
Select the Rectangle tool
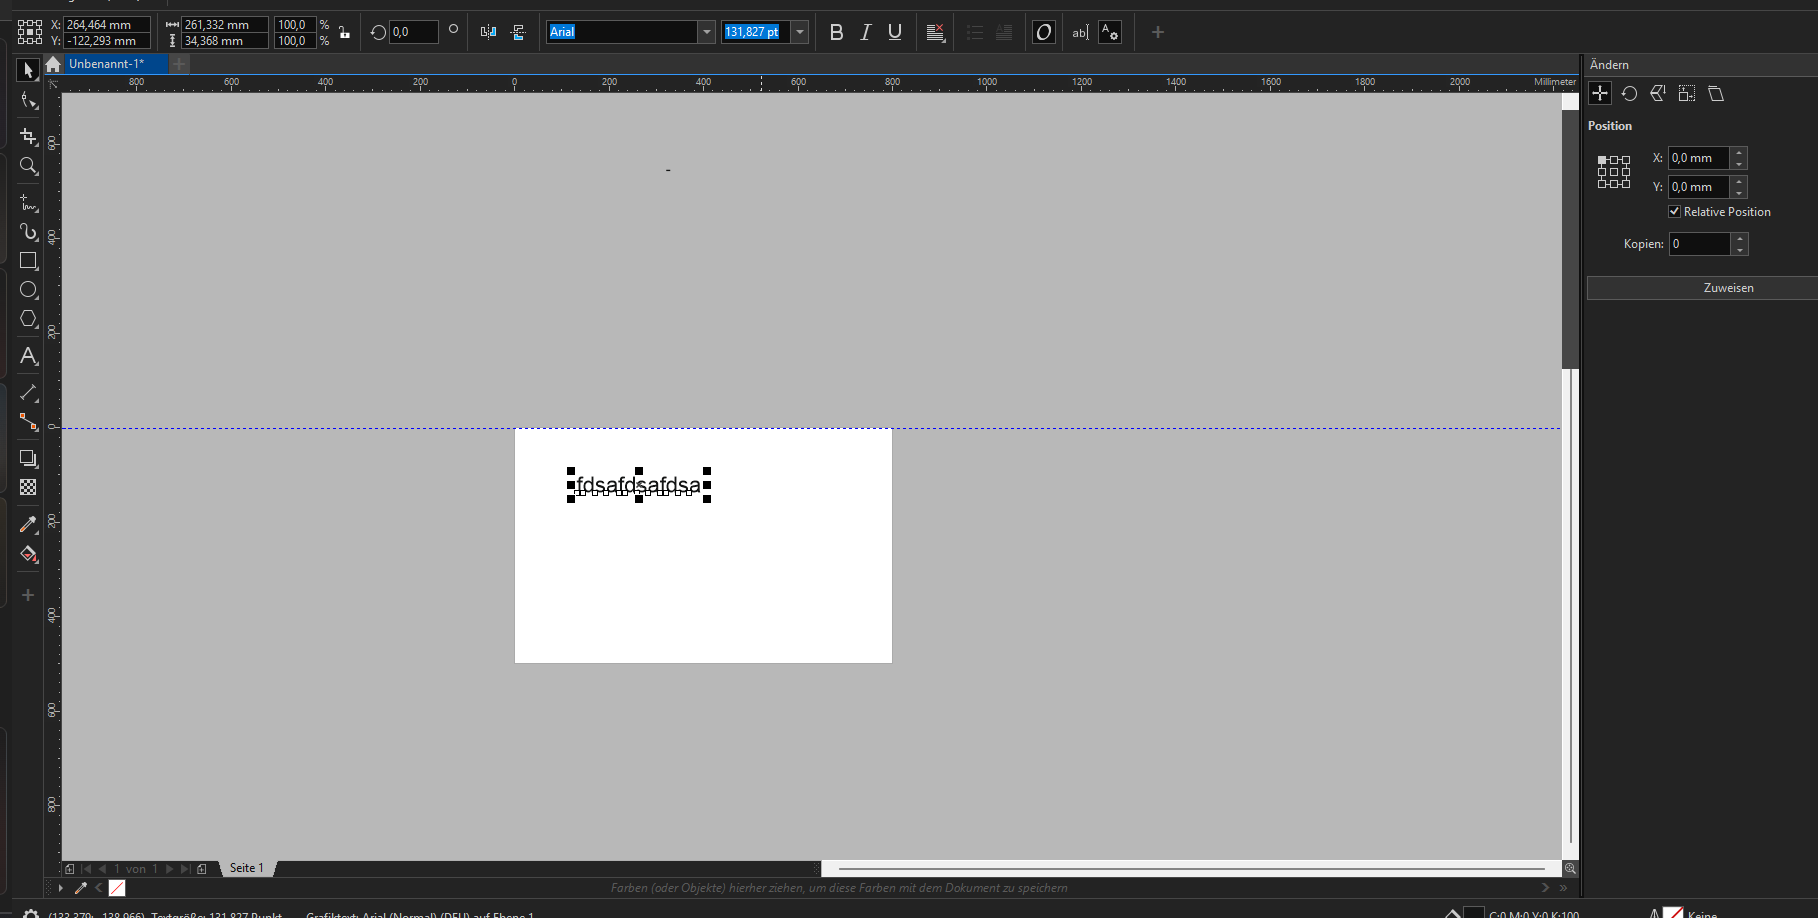28,261
